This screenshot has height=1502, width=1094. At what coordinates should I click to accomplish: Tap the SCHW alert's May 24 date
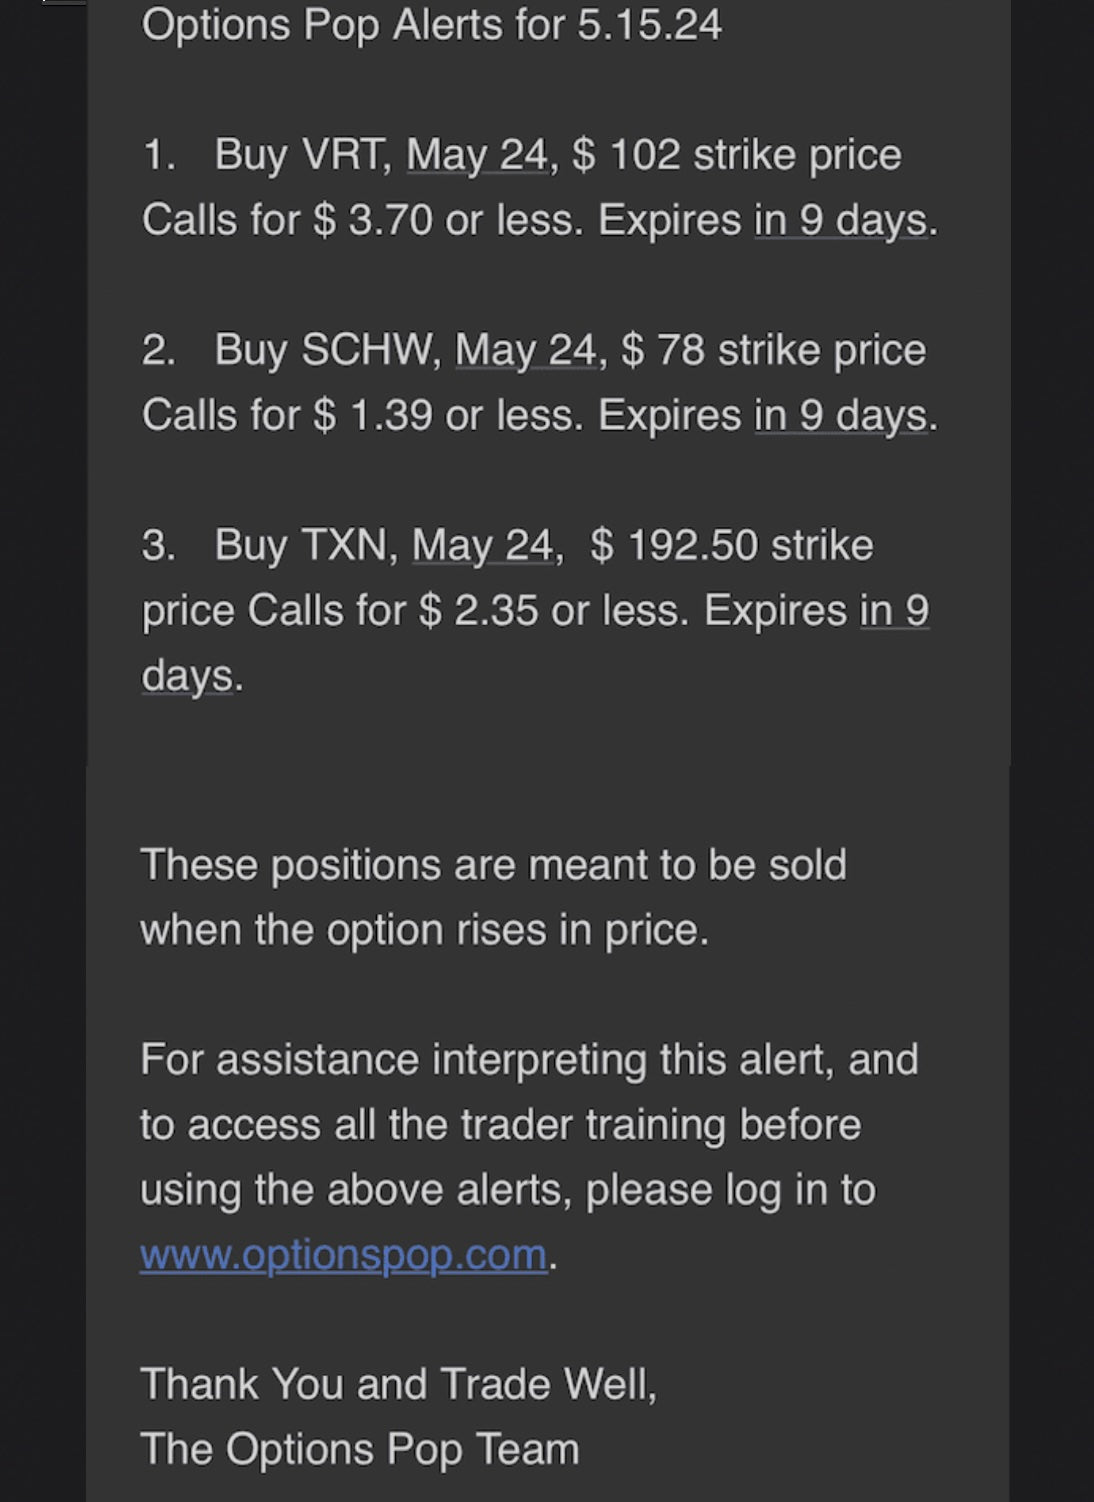coord(526,351)
